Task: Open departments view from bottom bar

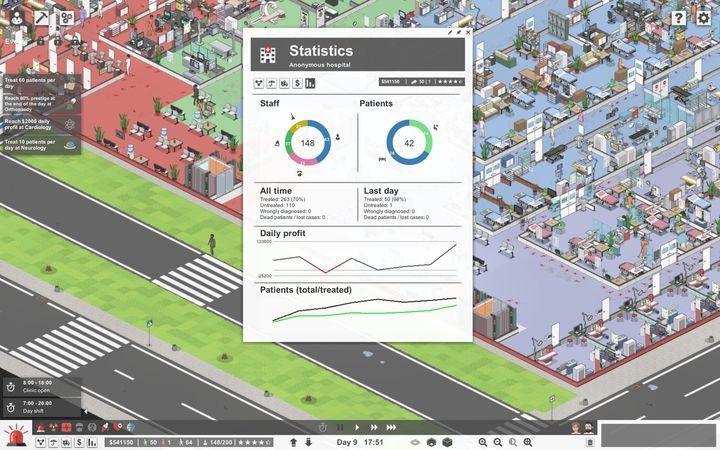Action: (41, 443)
